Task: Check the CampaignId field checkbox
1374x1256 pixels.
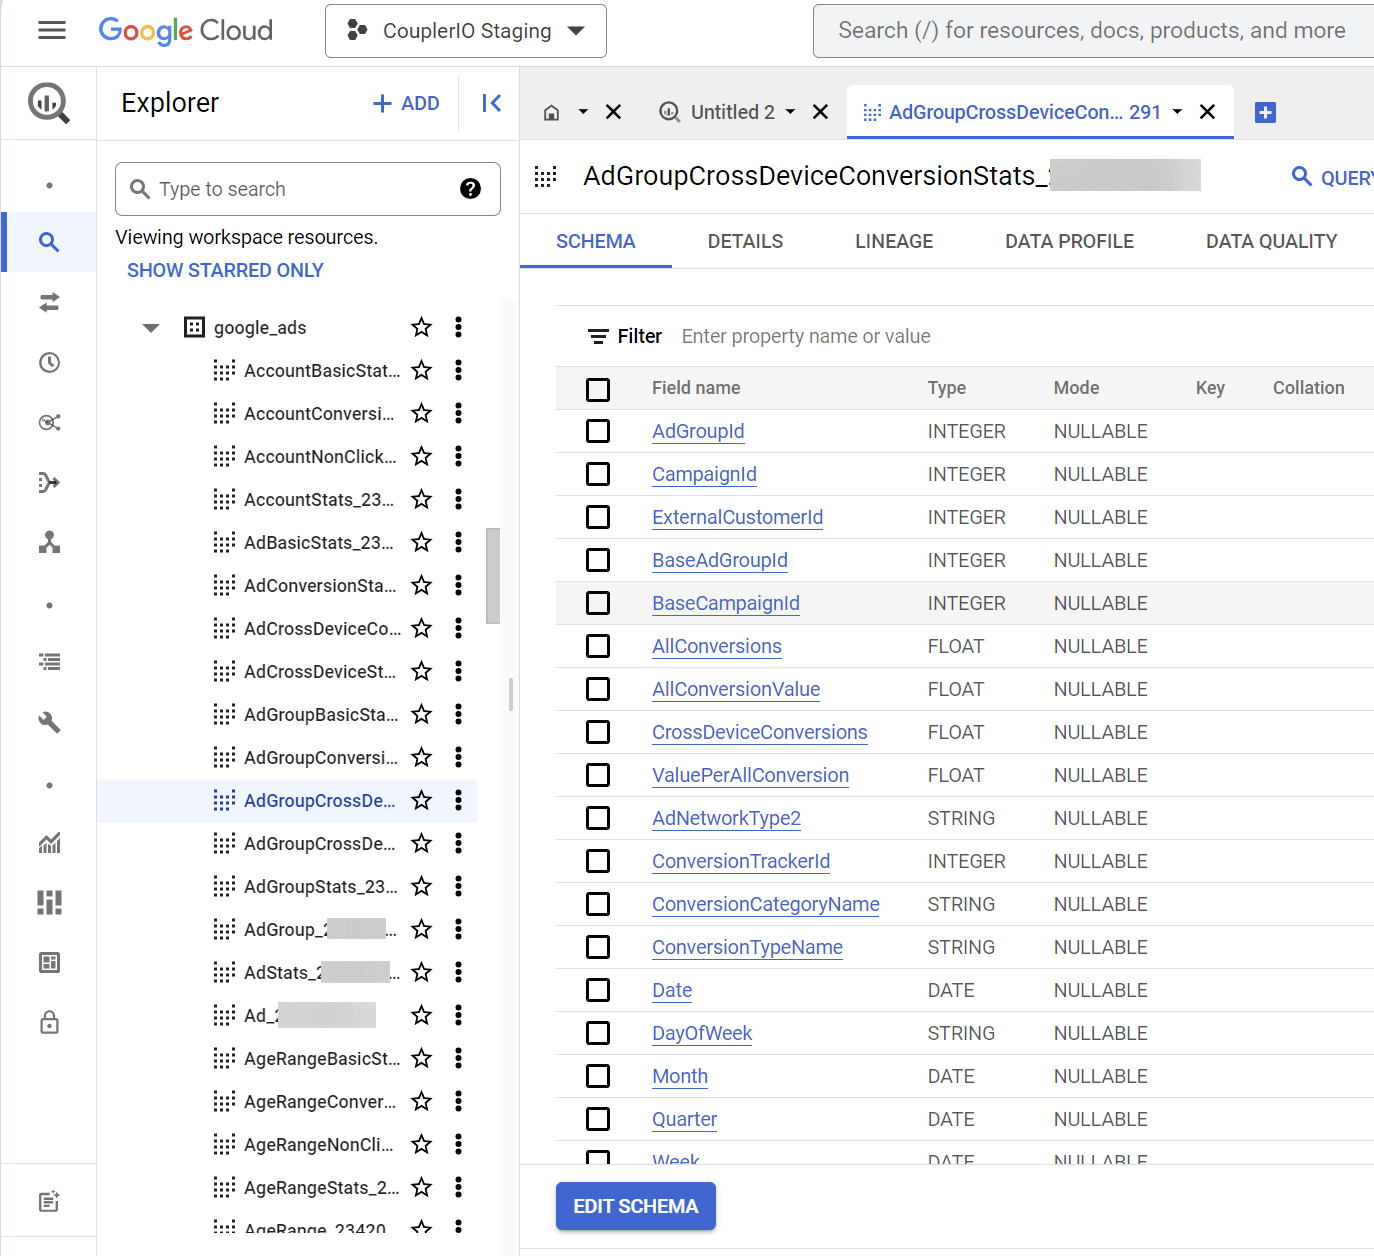Action: [x=598, y=474]
